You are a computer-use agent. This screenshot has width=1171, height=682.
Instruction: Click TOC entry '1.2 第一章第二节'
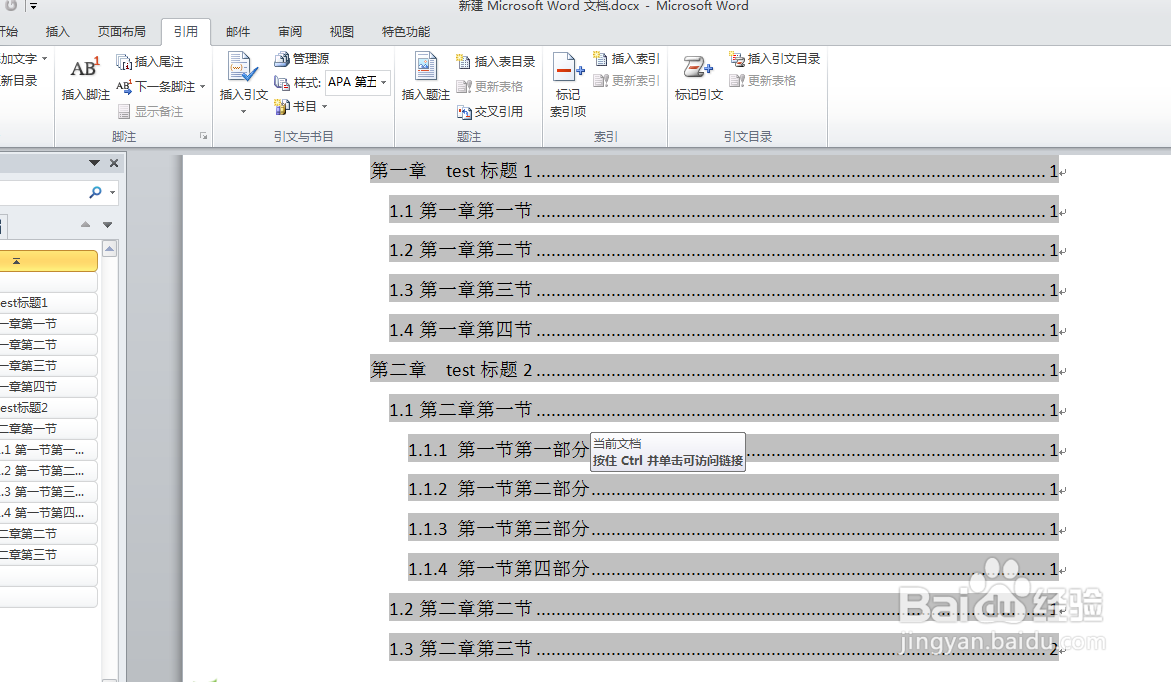724,249
